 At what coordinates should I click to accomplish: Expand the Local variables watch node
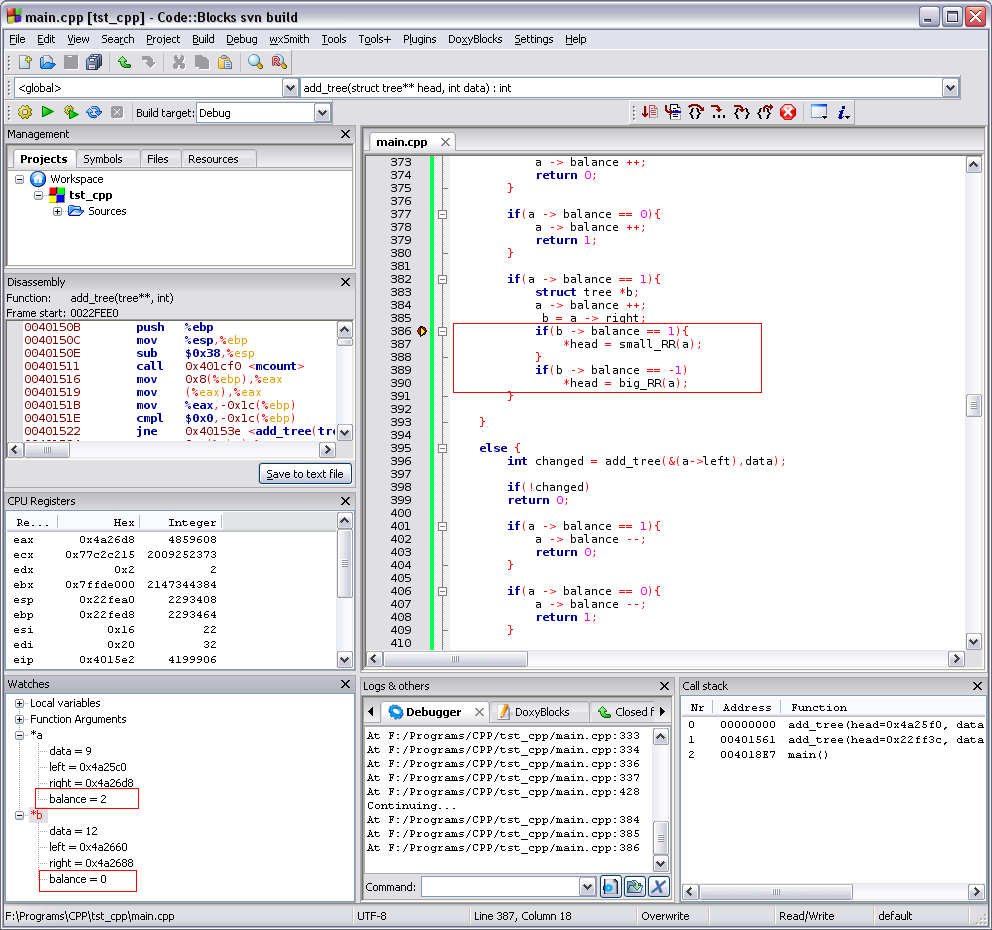click(20, 703)
